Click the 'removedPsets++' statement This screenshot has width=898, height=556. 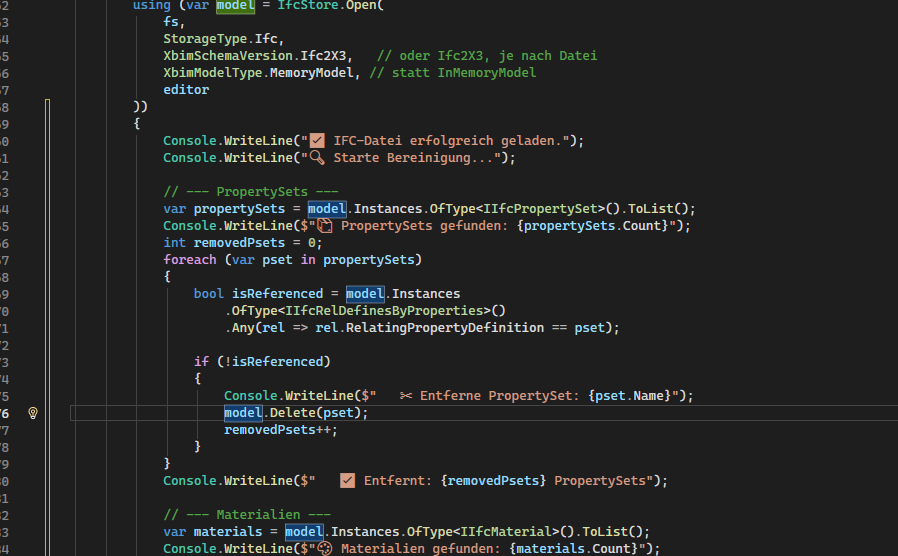coord(280,430)
